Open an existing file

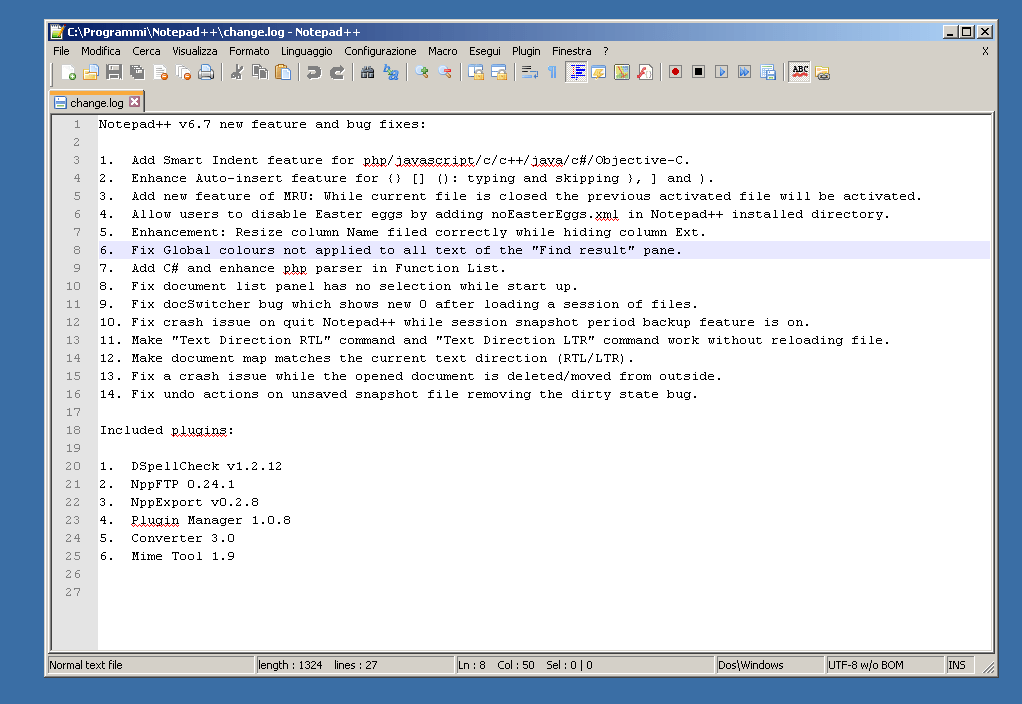click(89, 71)
